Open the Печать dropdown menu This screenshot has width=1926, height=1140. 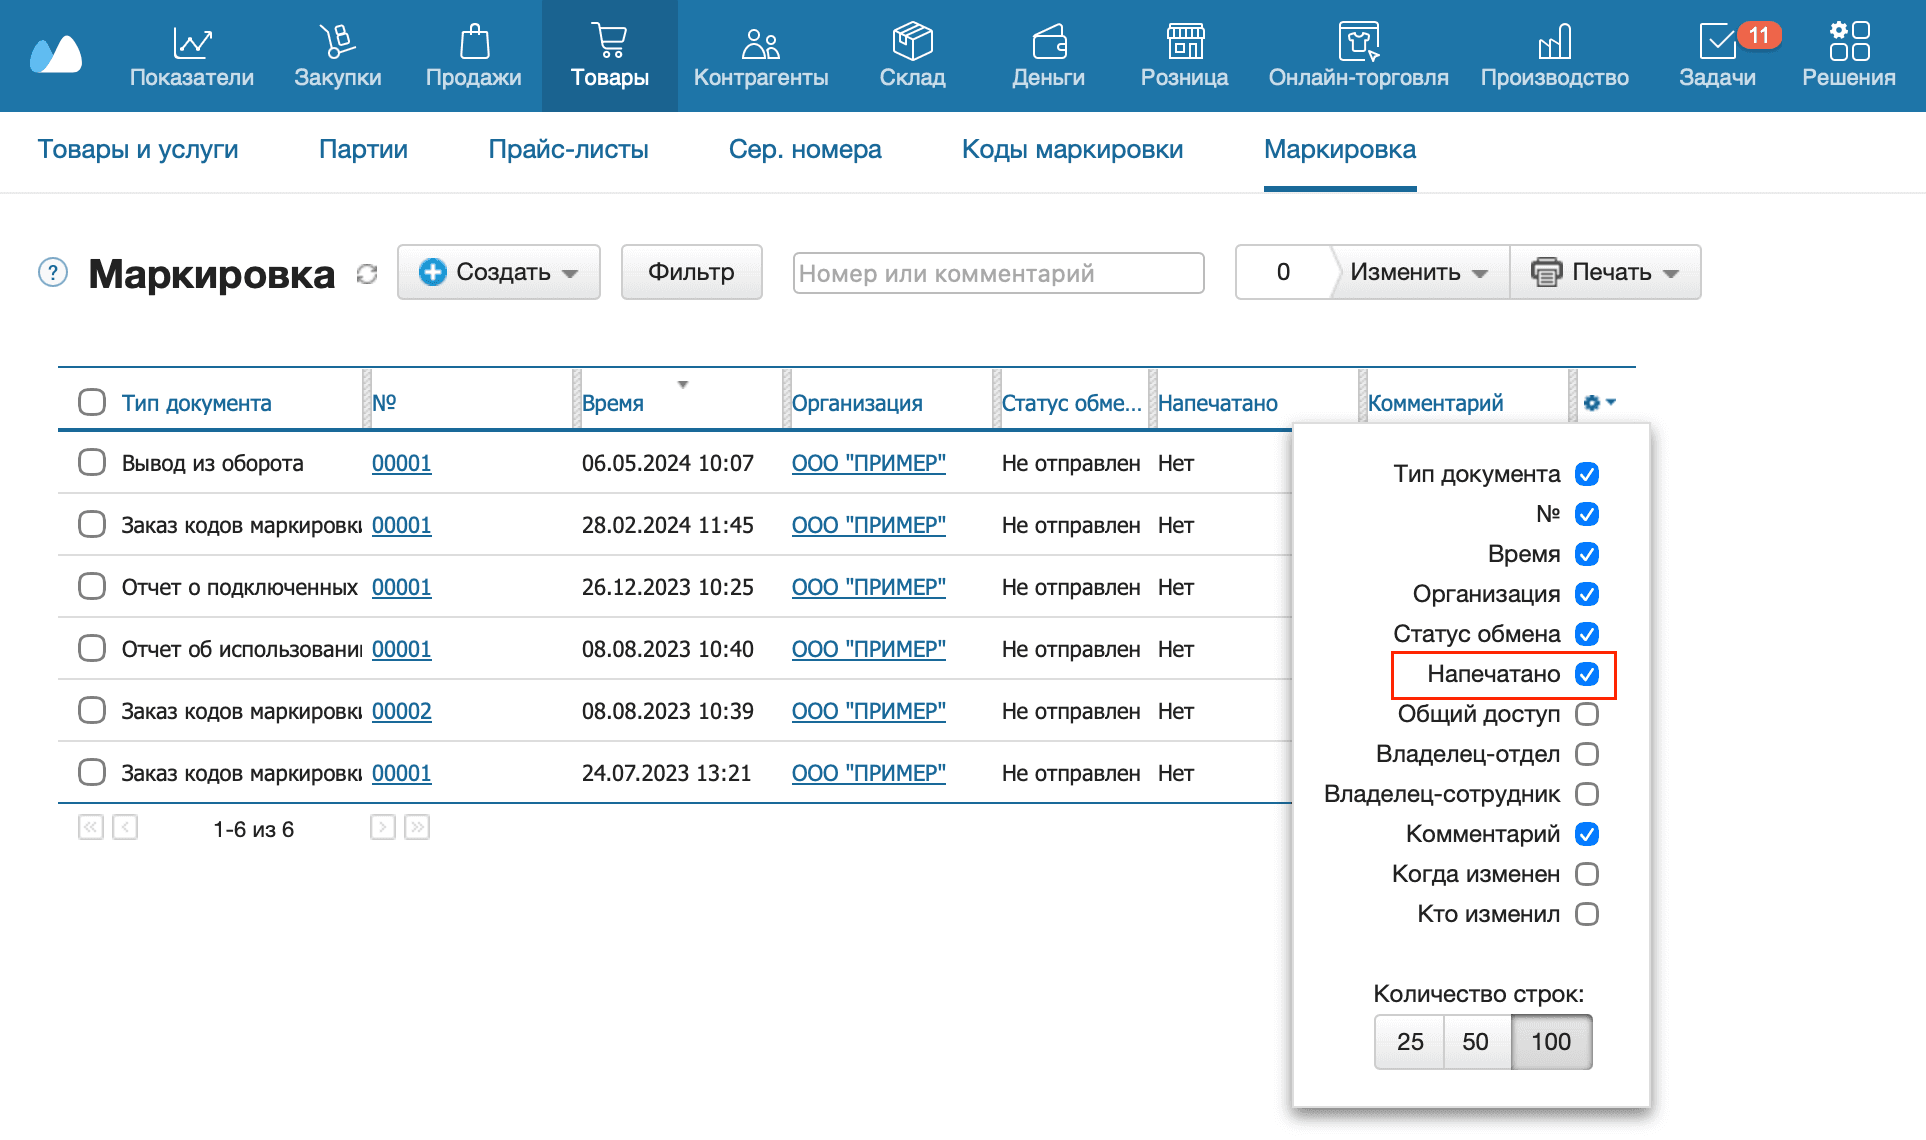(1605, 272)
